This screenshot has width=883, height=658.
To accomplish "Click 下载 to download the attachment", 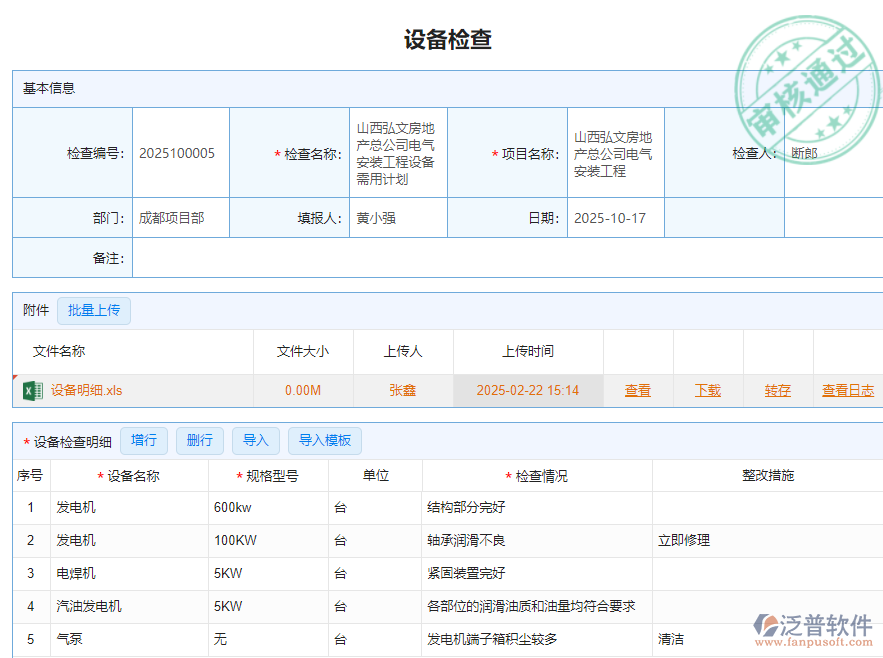I will click(708, 390).
